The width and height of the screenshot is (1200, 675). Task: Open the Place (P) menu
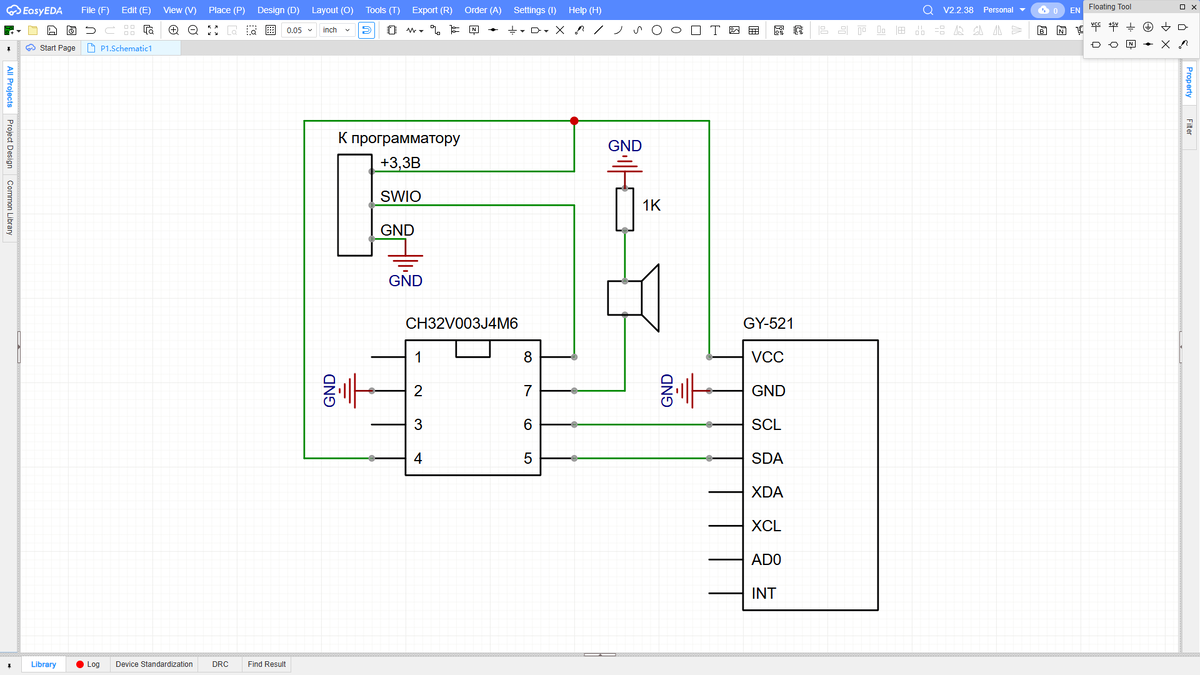click(x=227, y=10)
